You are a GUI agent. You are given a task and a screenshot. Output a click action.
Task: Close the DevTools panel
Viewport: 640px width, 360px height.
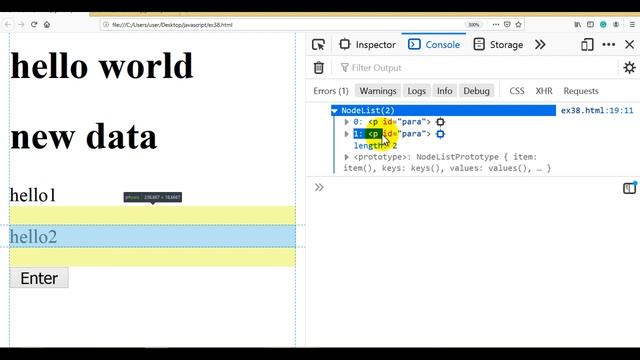pyautogui.click(x=629, y=44)
